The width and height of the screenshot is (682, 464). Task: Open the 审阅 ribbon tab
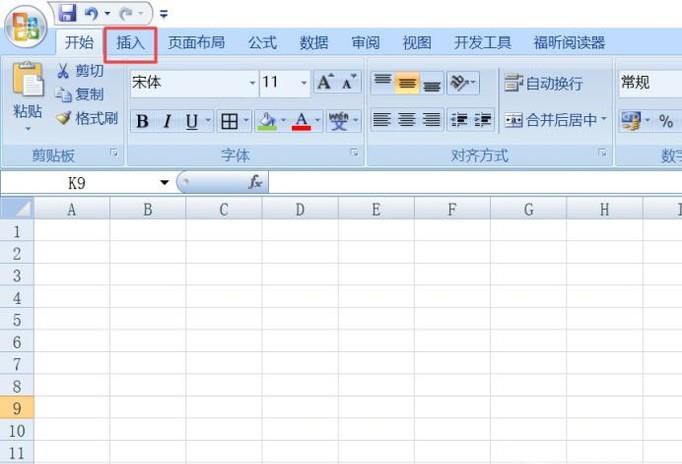[x=365, y=43]
